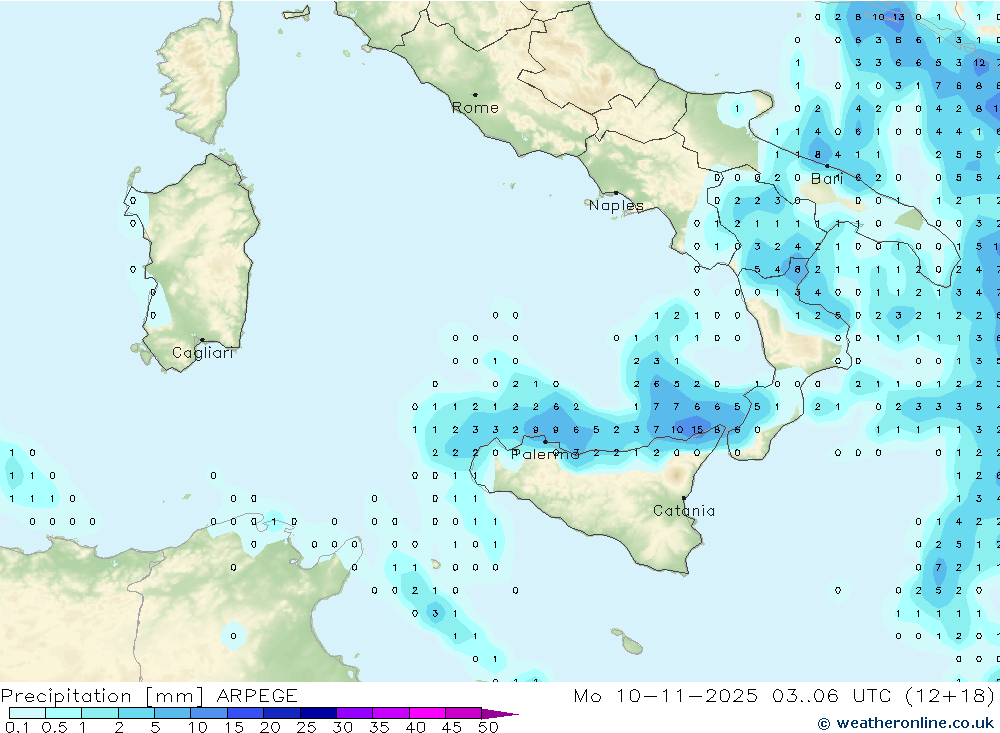This screenshot has width=1000, height=733.
Task: Select the 0.5–1 mm legend swatch
Action: 64,713
